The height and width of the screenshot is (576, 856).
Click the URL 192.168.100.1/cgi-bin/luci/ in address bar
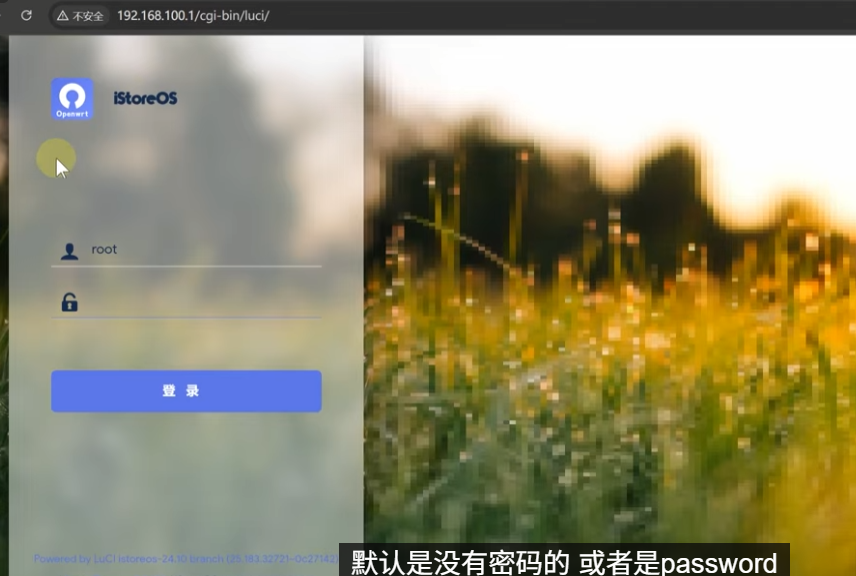(193, 16)
